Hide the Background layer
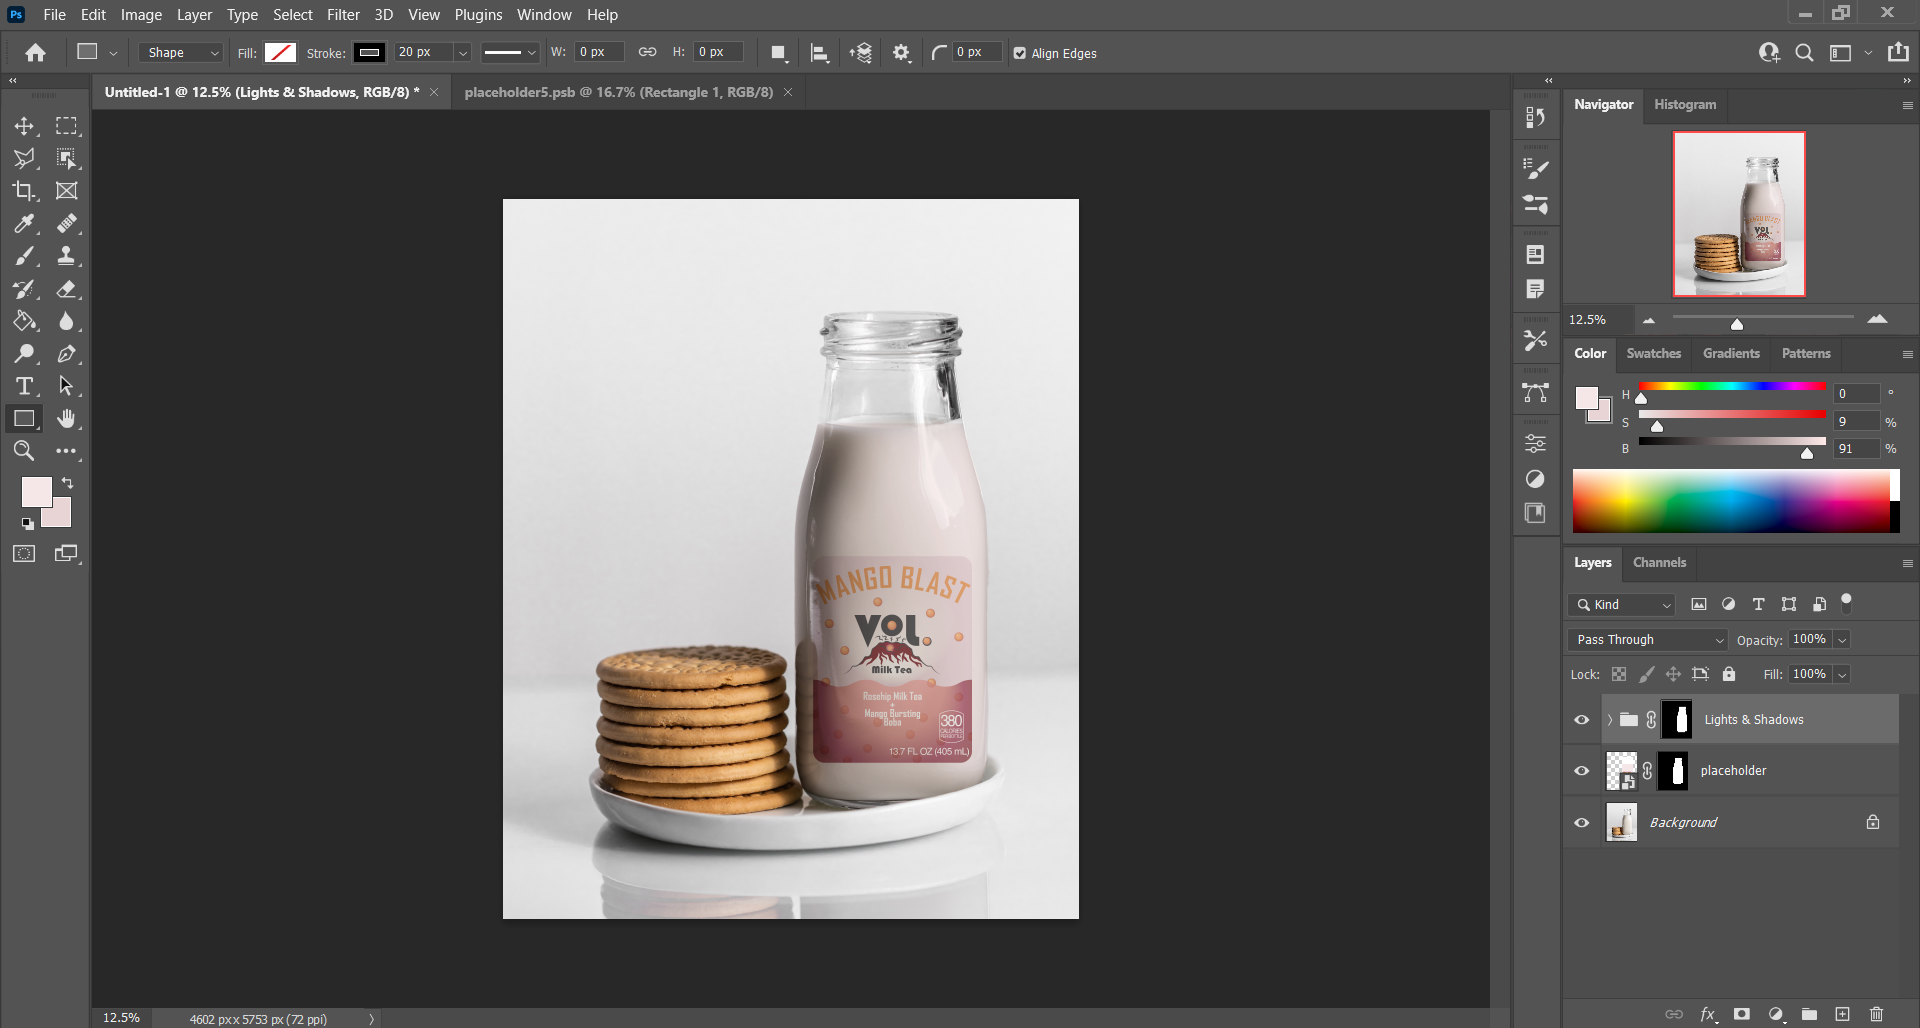The width and height of the screenshot is (1920, 1028). (x=1582, y=823)
